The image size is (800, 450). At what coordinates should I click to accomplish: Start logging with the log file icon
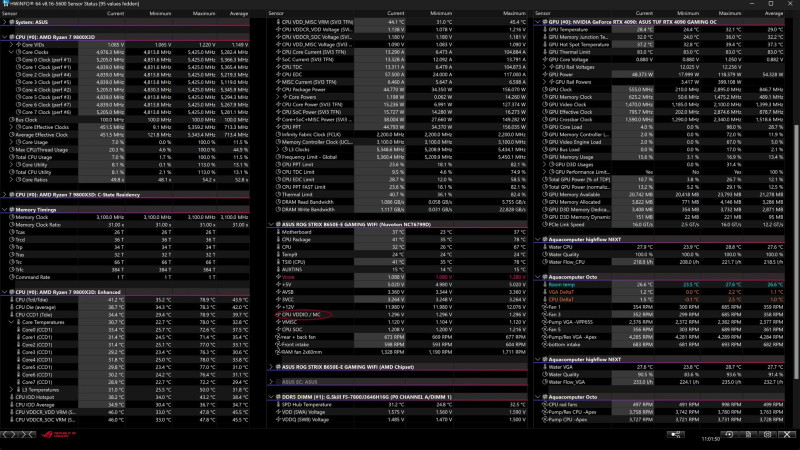[x=748, y=434]
